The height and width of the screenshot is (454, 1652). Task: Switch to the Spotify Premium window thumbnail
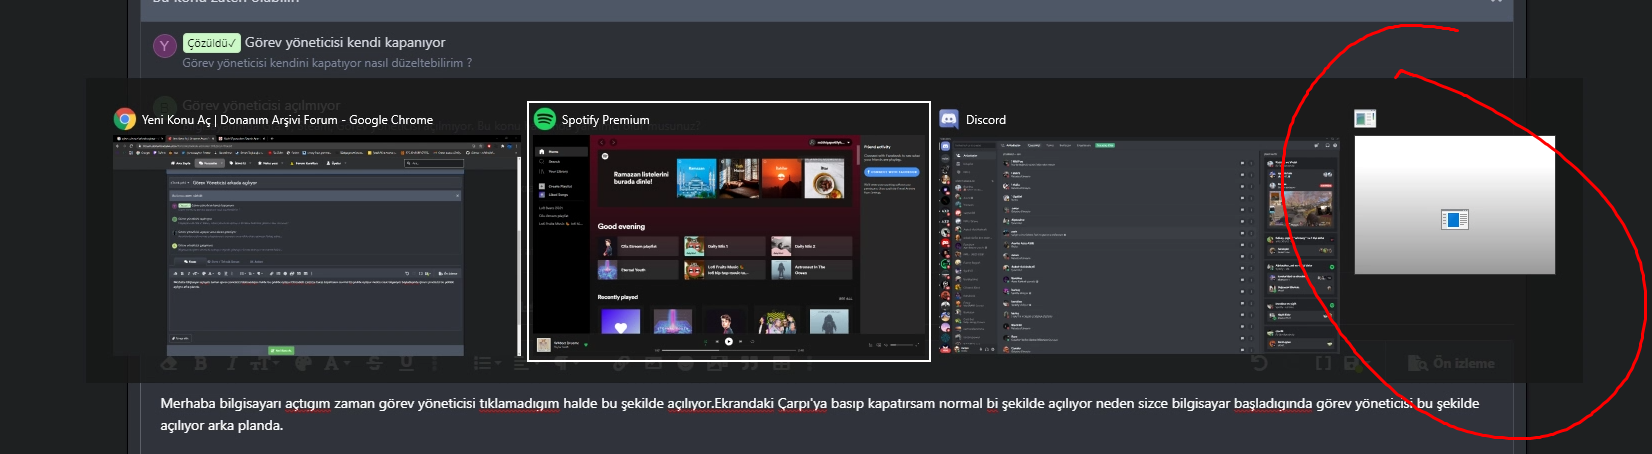(729, 245)
